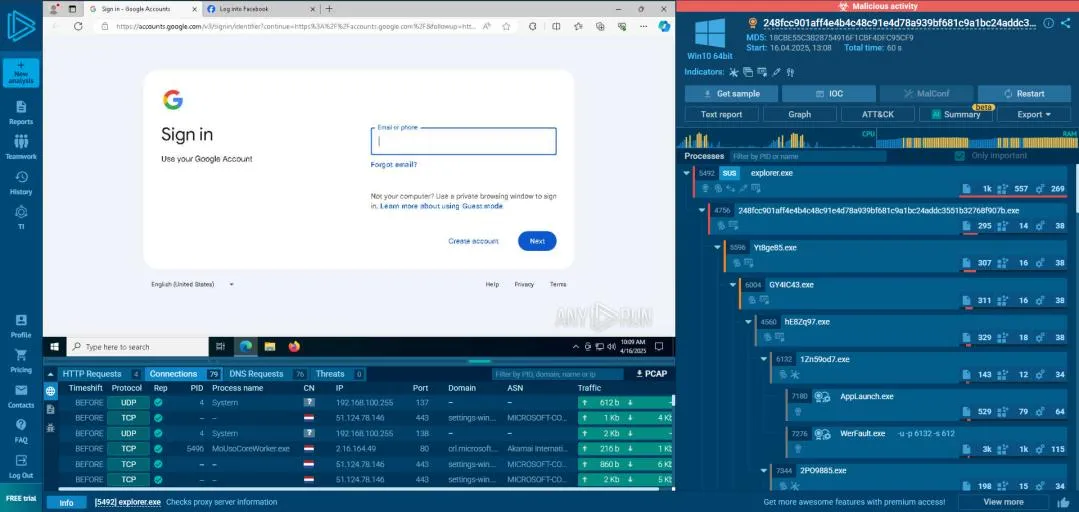The width and height of the screenshot is (1079, 512).
Task: Open the History section icon
Action: click(21, 177)
